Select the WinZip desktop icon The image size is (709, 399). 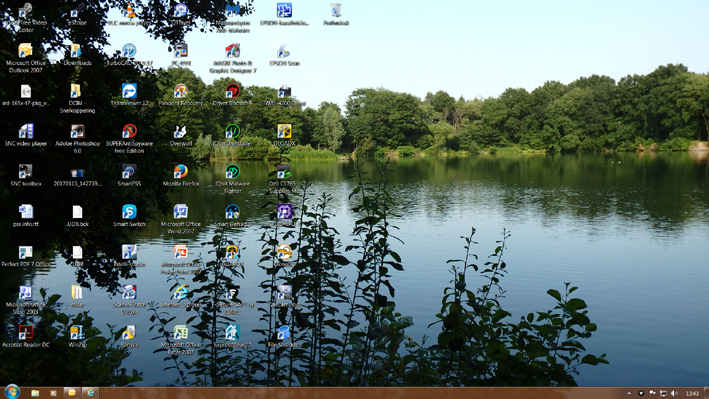77,337
